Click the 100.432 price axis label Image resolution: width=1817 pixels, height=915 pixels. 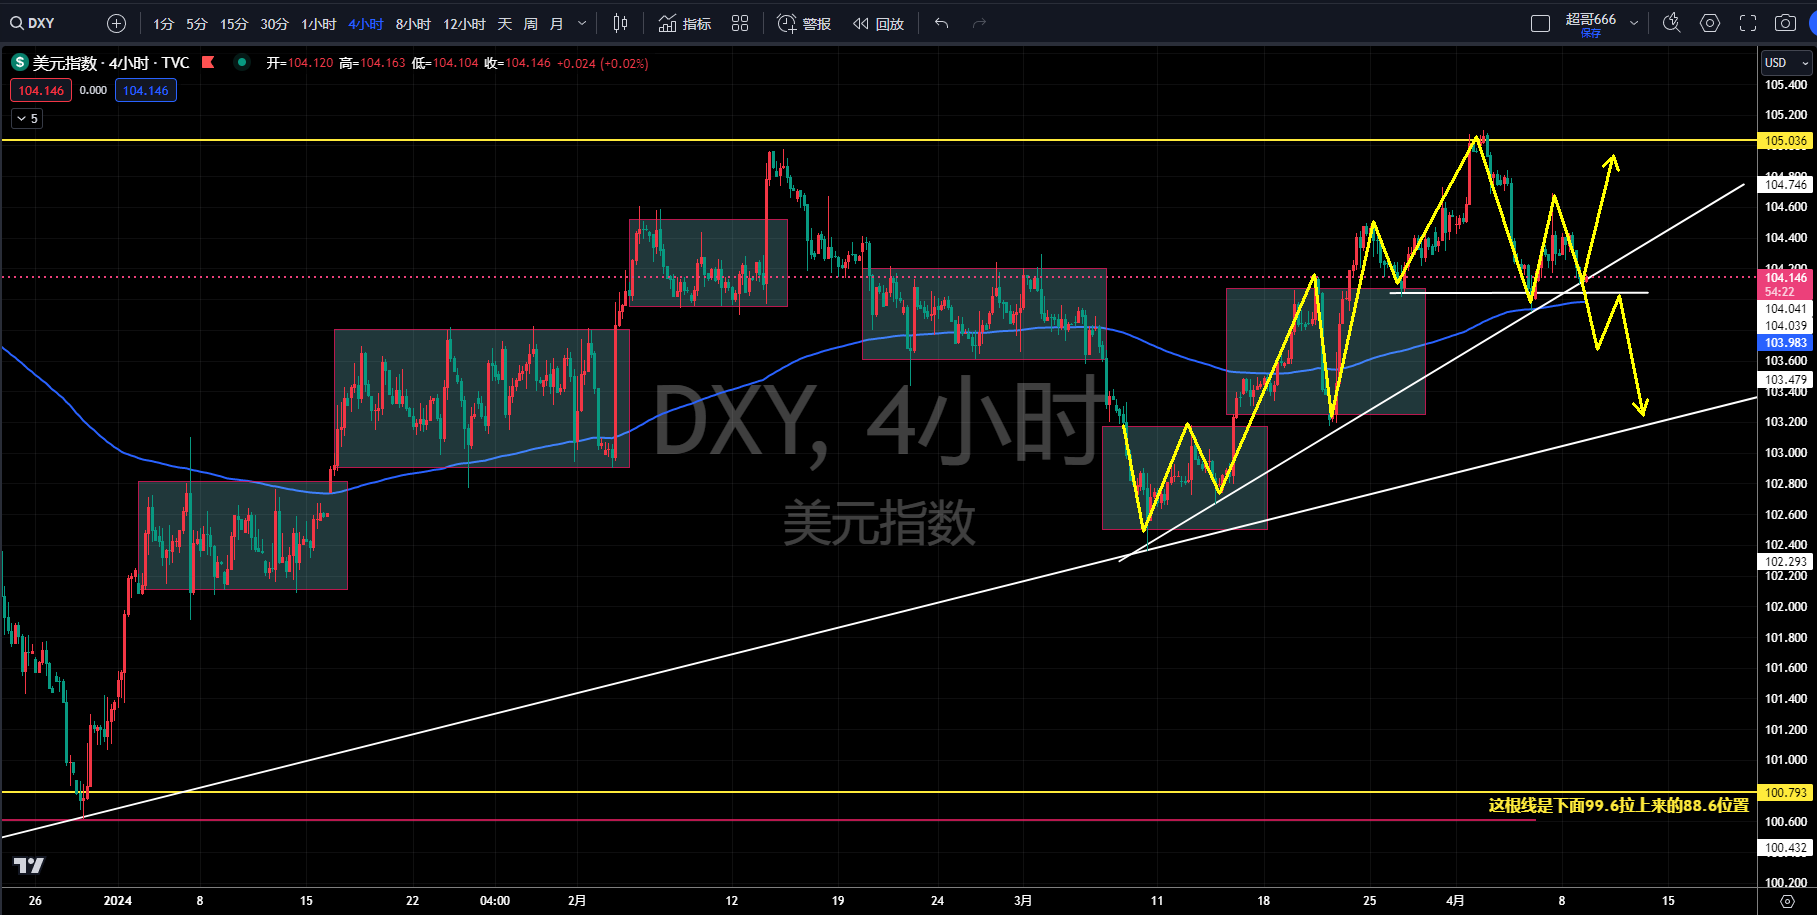point(1786,848)
